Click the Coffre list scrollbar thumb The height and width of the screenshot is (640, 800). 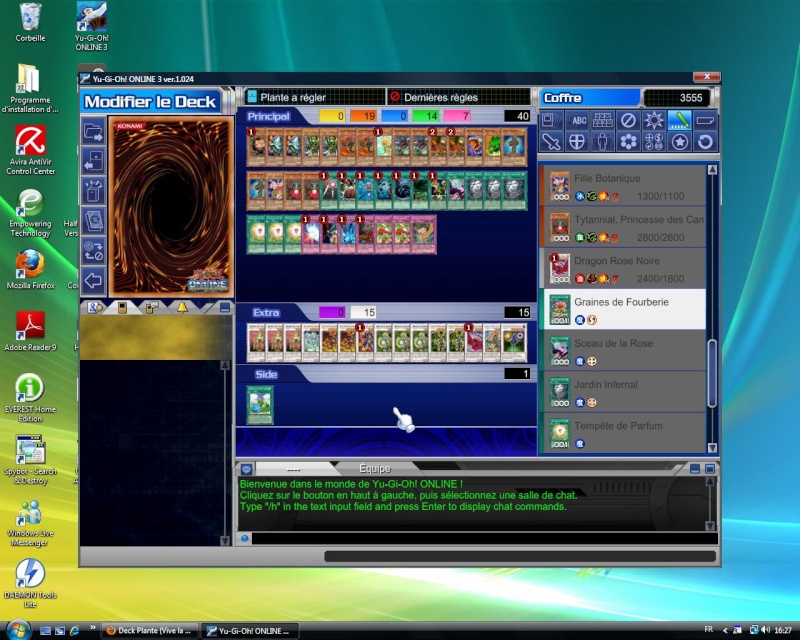click(x=712, y=374)
